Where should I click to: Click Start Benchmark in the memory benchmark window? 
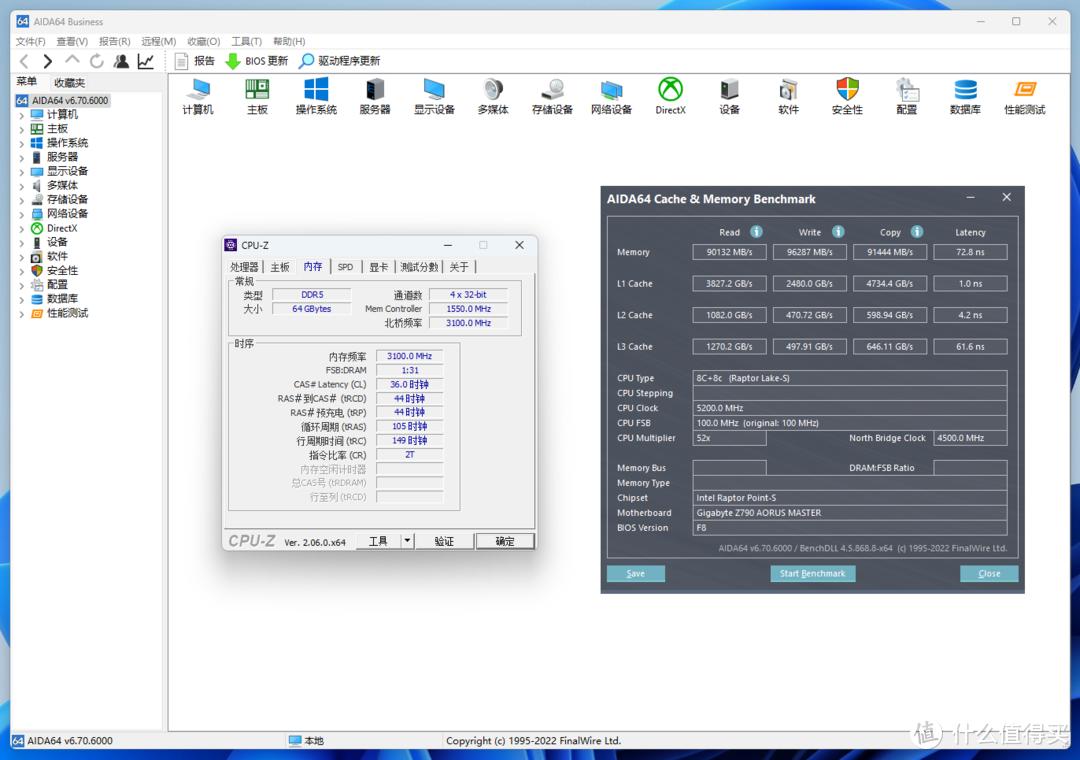(x=813, y=573)
